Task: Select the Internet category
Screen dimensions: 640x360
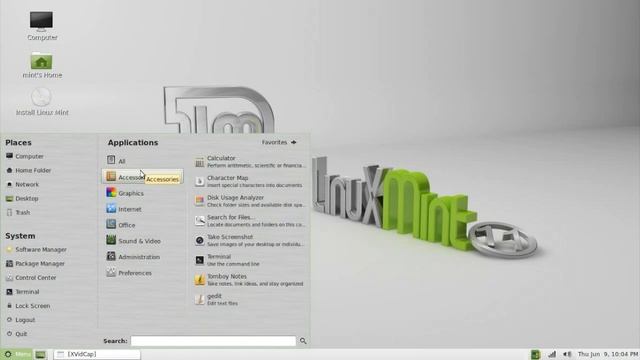Action: (124, 209)
